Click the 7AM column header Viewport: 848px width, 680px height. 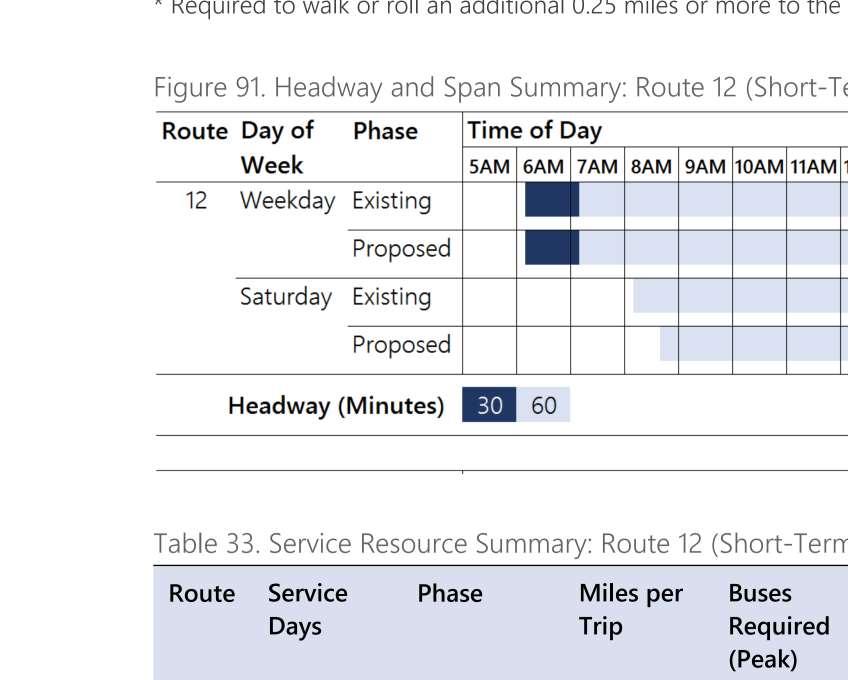click(x=598, y=167)
